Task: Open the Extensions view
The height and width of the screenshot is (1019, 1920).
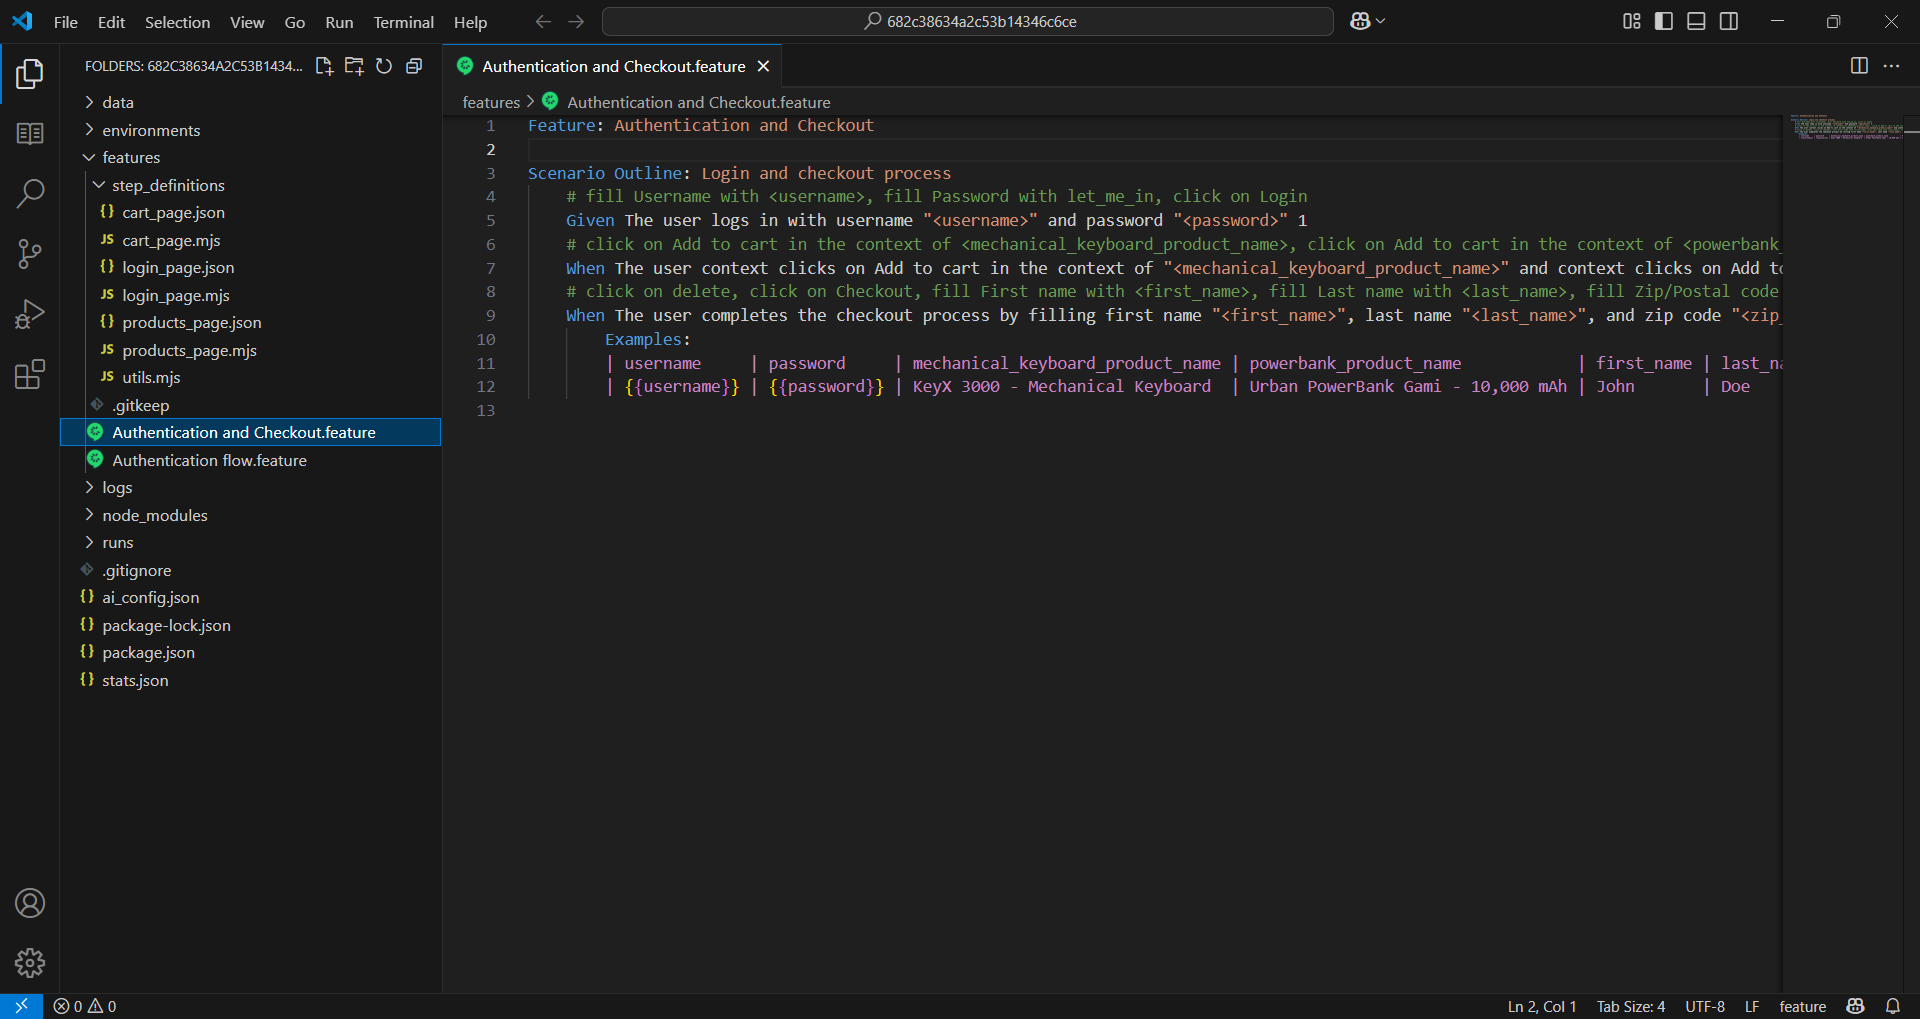Action: tap(30, 375)
